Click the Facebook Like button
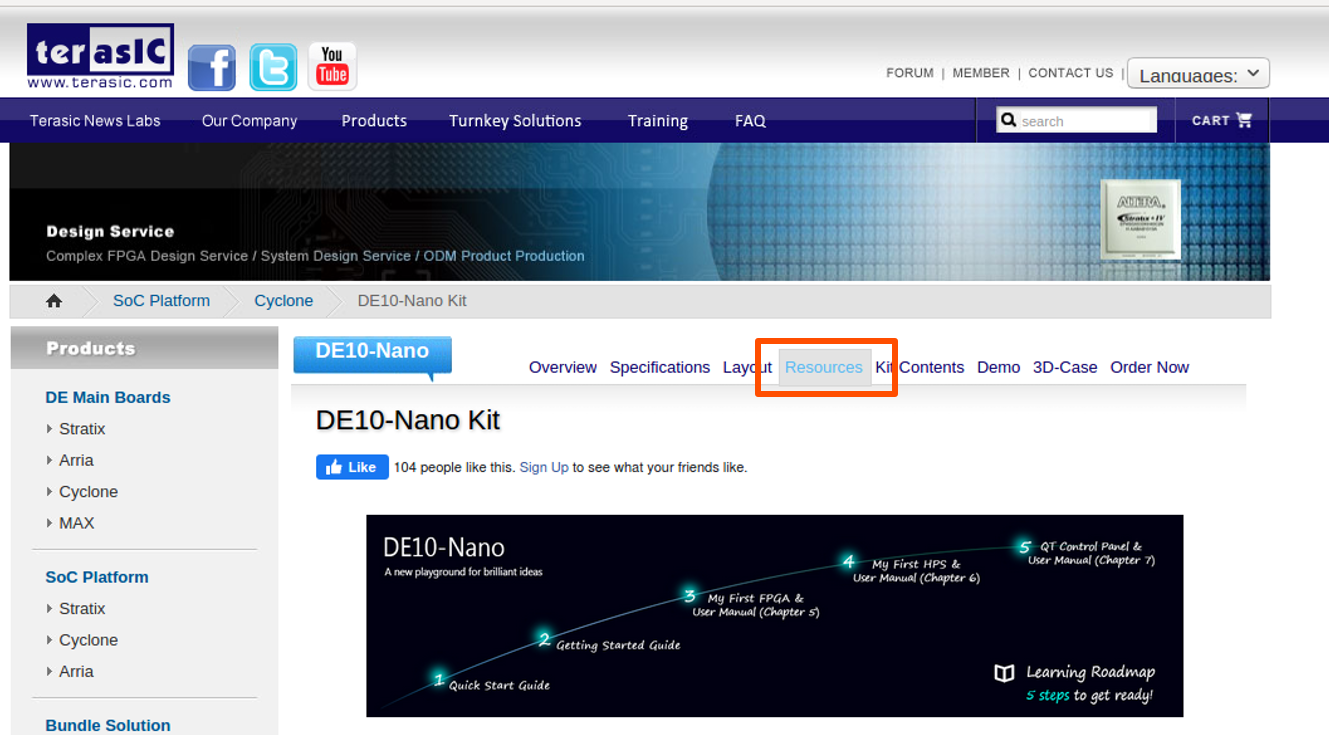 (x=352, y=467)
